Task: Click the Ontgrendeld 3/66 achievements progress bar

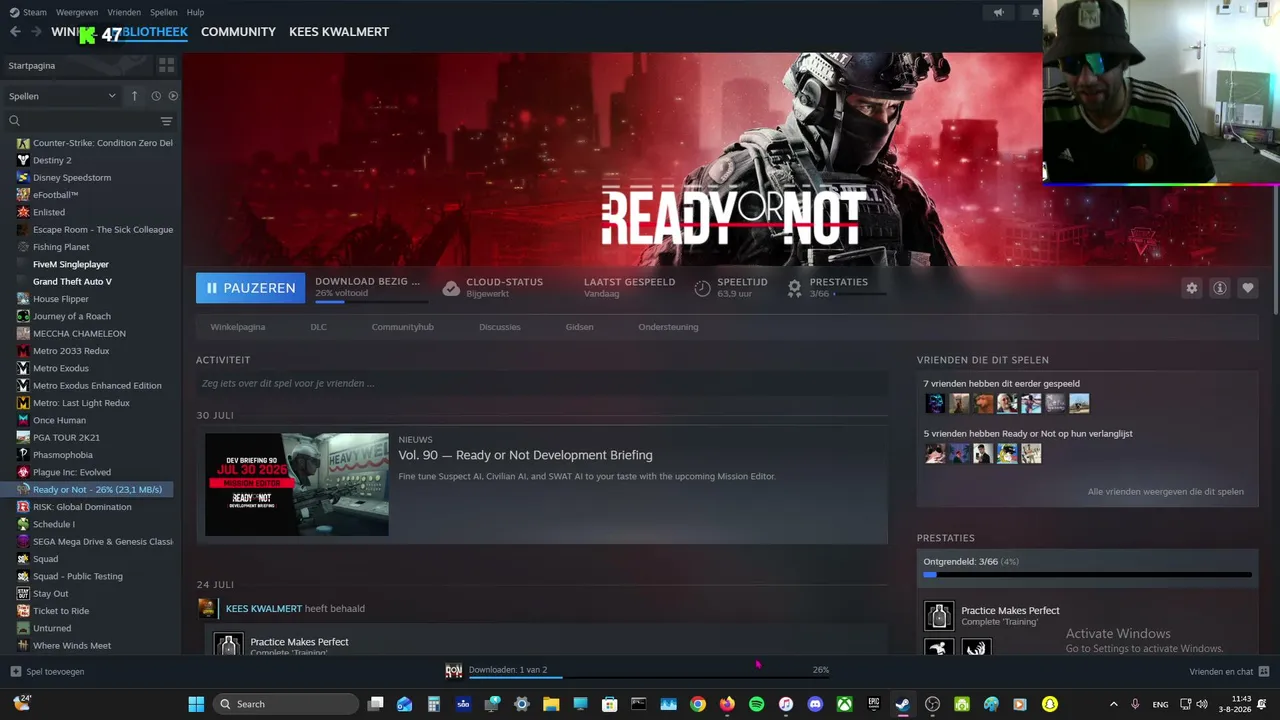Action: coord(1087,575)
